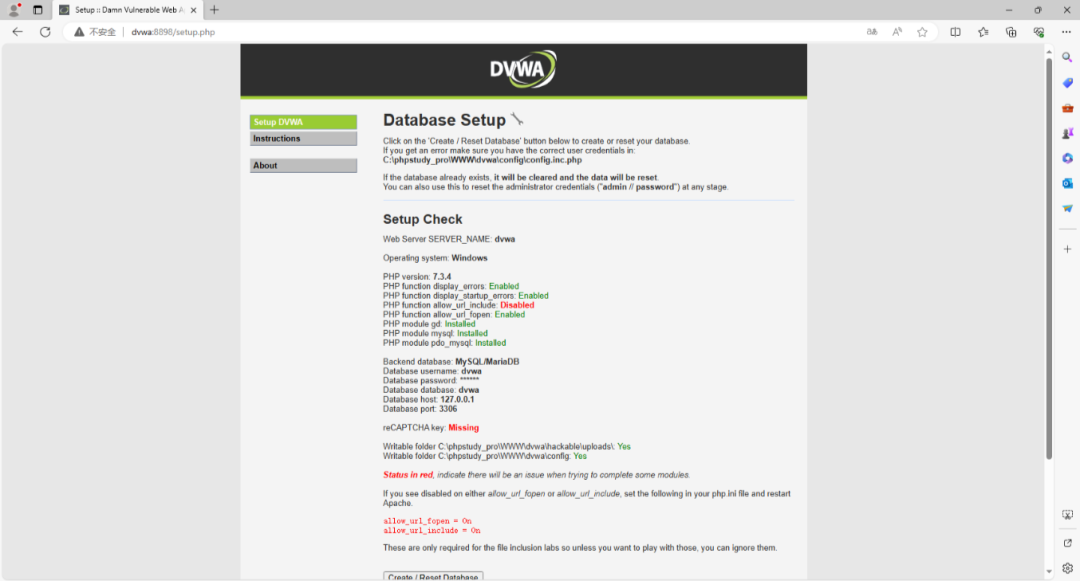This screenshot has width=1080, height=581.
Task: Open the sidebar games chess icon
Action: click(1067, 133)
